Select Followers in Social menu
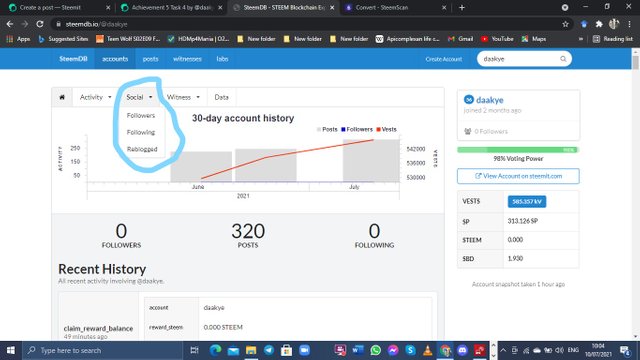Screen dimensions: 640x360 click(x=141, y=116)
